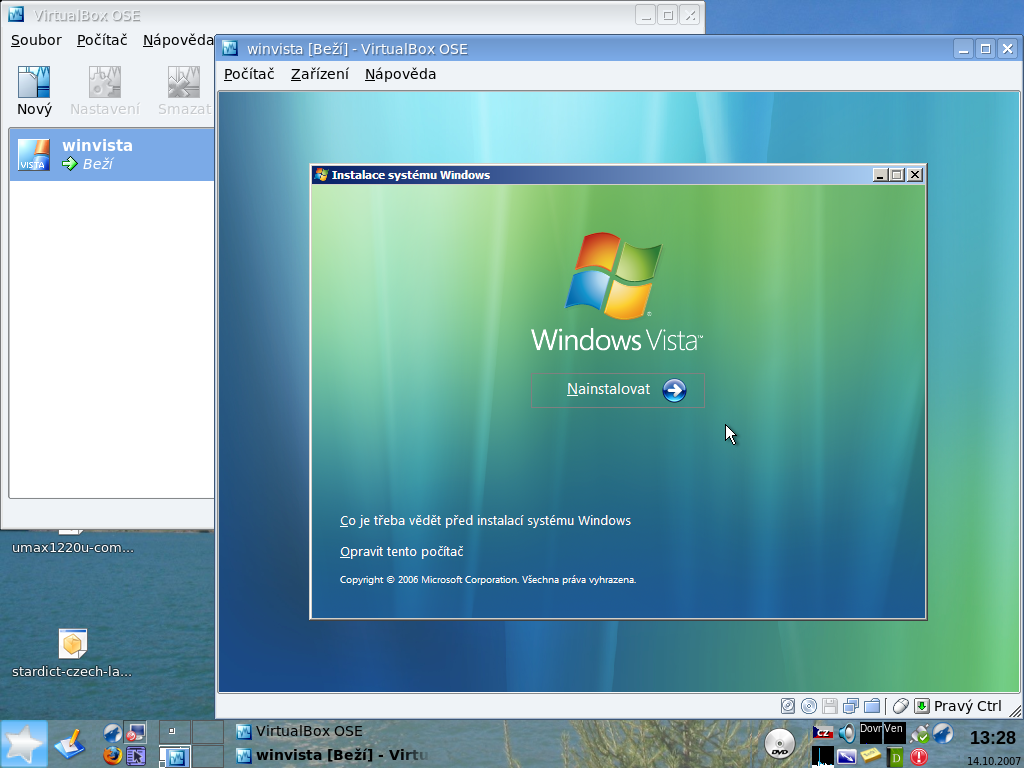1024x768 pixels.
Task: Open 'Co je třeba vědět' info link
Action: pyautogui.click(x=485, y=521)
